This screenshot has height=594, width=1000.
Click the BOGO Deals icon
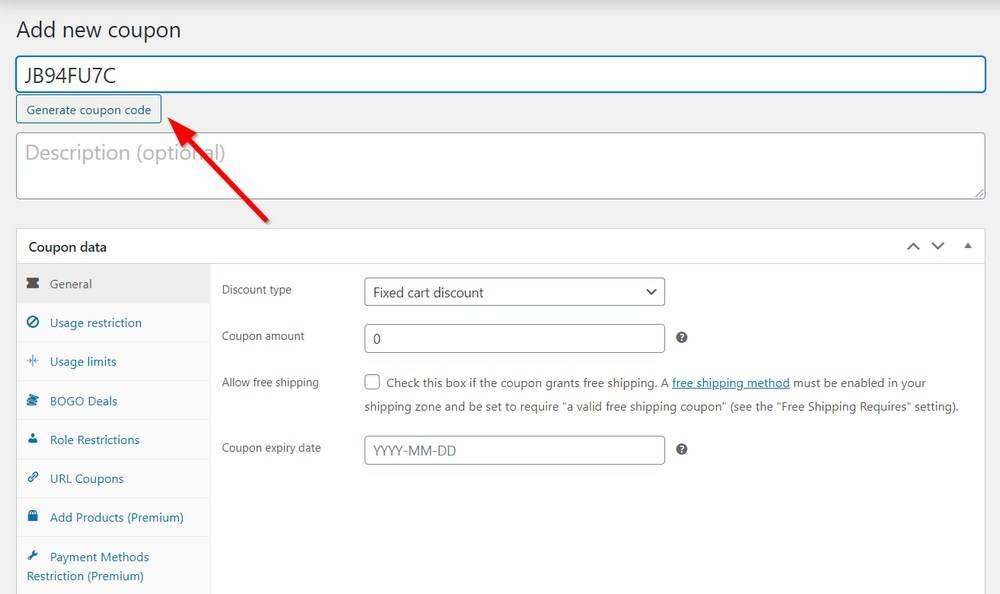(33, 401)
